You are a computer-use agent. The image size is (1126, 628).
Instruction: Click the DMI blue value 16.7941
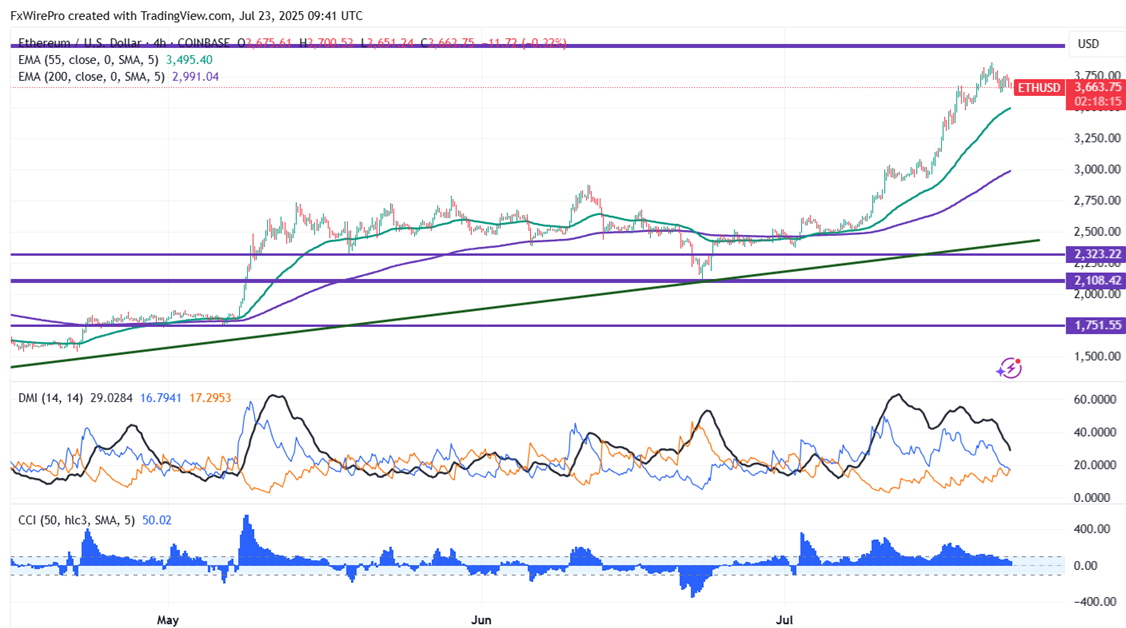161,398
